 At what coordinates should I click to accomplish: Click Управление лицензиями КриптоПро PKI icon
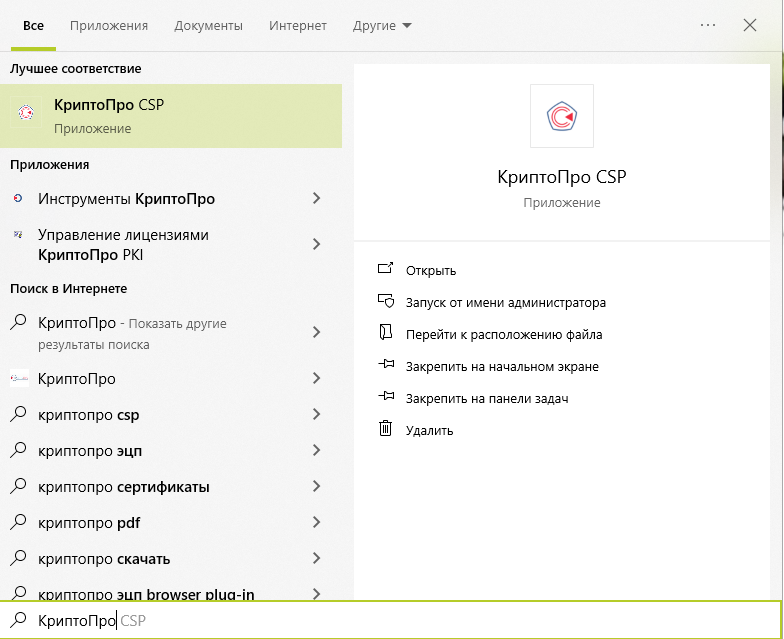18,234
